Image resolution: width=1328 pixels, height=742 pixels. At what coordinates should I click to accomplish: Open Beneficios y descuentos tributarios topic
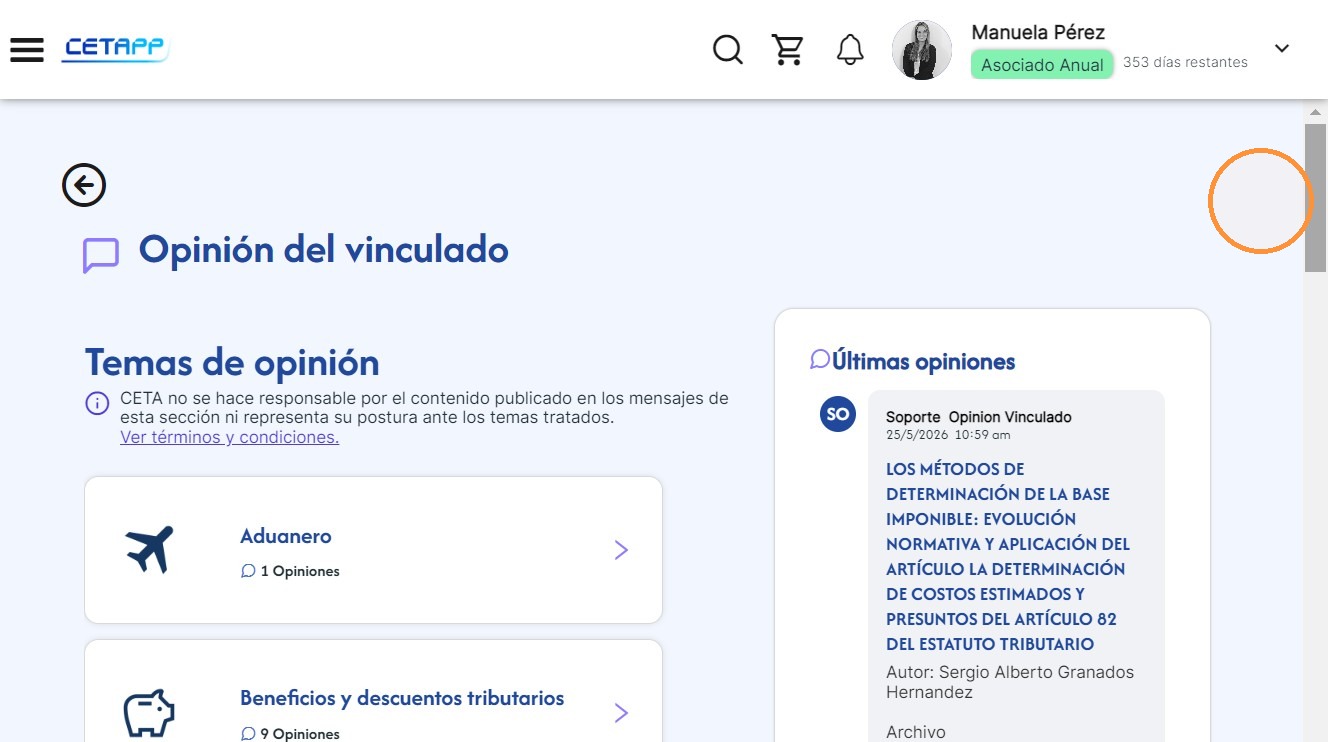tap(402, 698)
